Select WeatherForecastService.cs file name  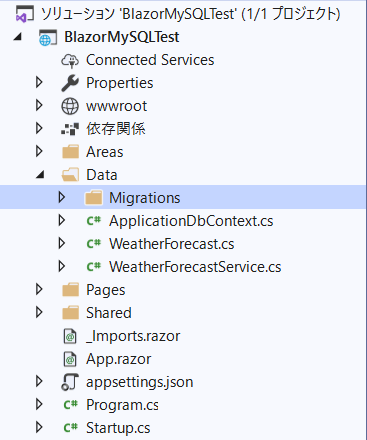coord(195,267)
